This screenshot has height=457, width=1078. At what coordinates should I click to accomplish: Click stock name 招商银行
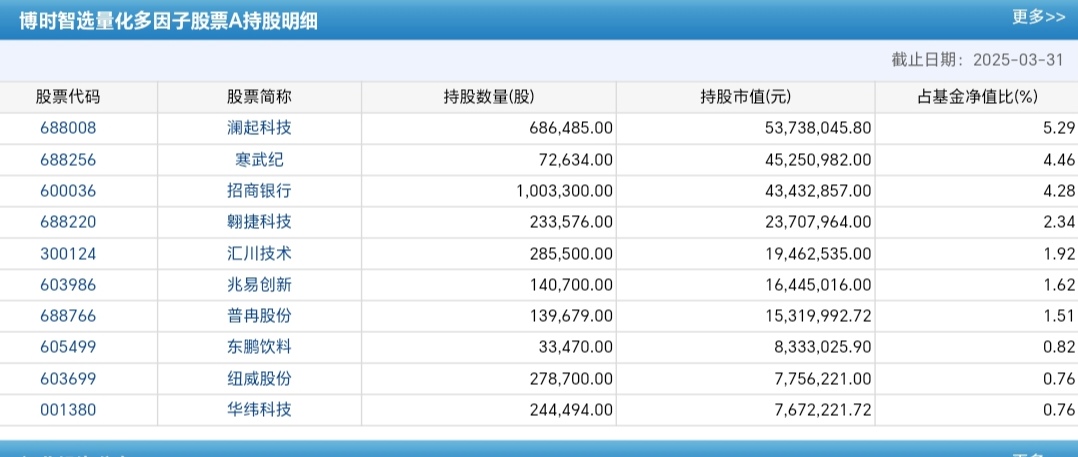259,190
